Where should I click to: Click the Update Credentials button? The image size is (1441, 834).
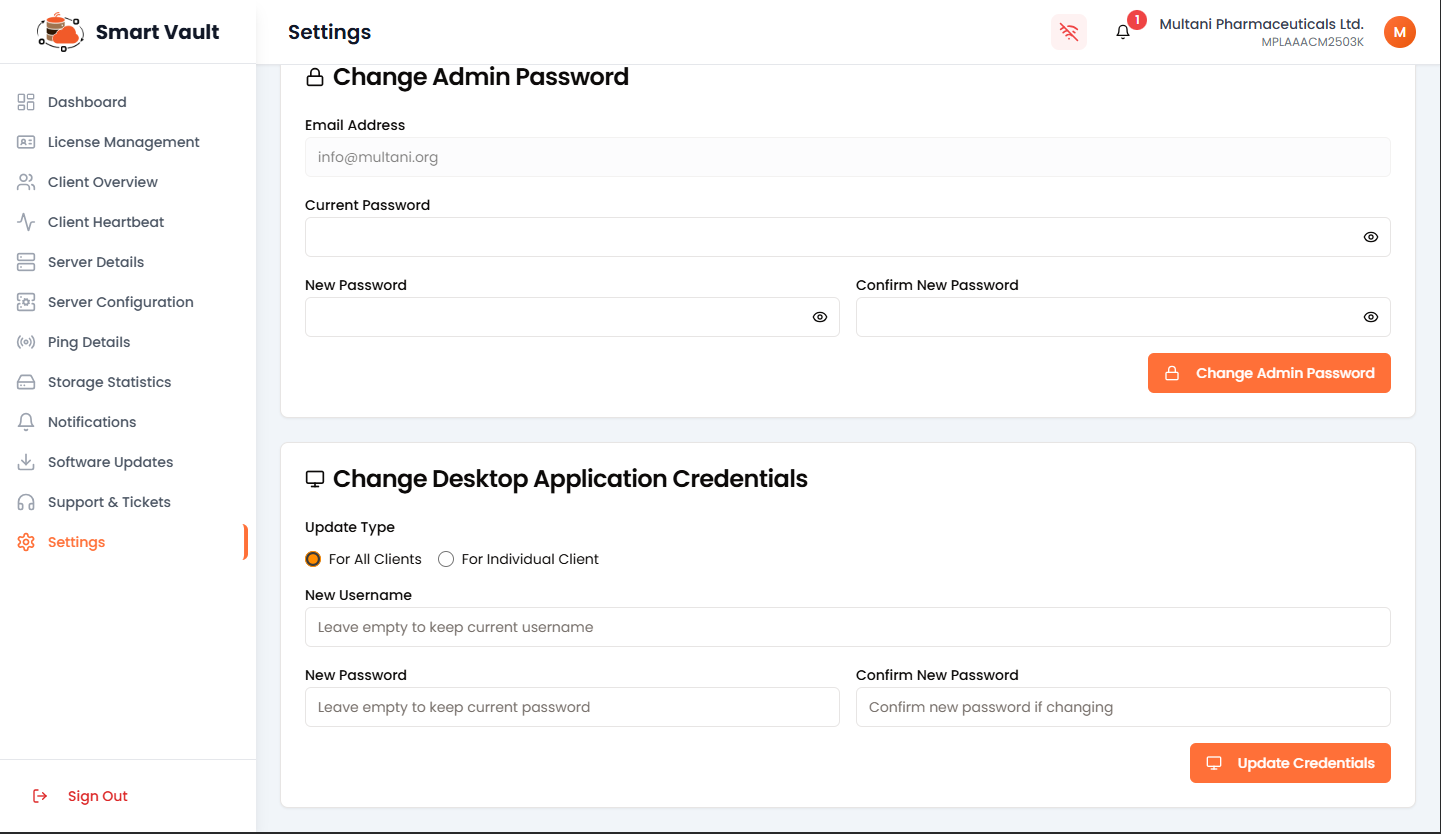pos(1289,763)
